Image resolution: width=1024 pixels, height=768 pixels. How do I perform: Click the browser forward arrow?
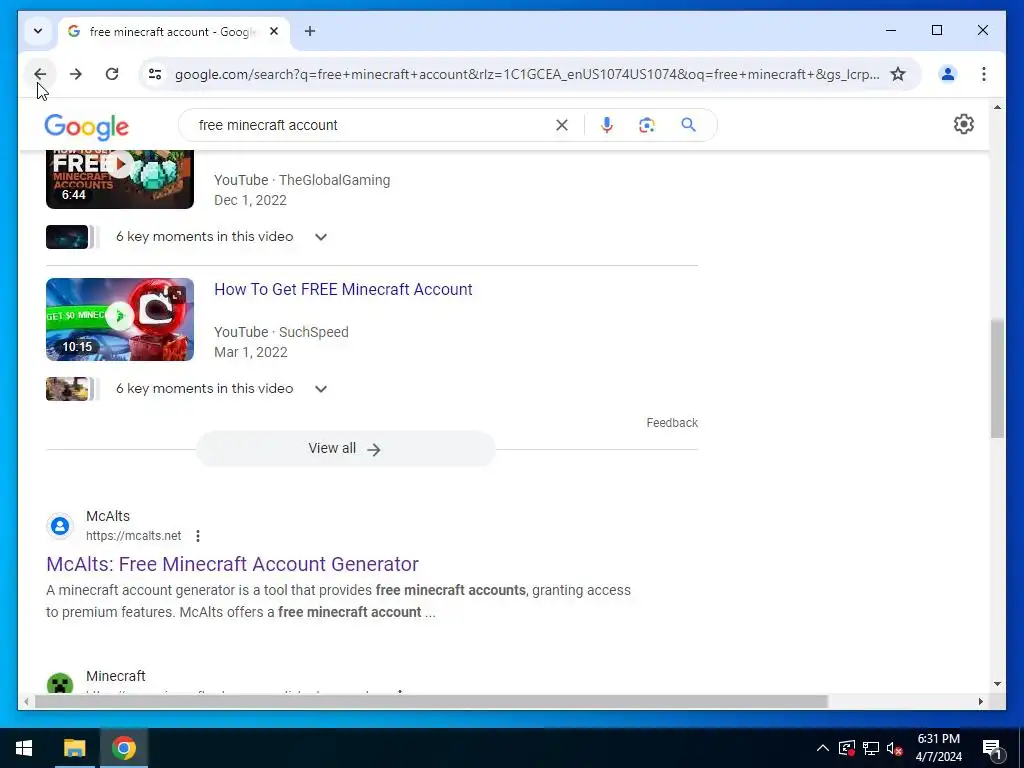(x=76, y=74)
